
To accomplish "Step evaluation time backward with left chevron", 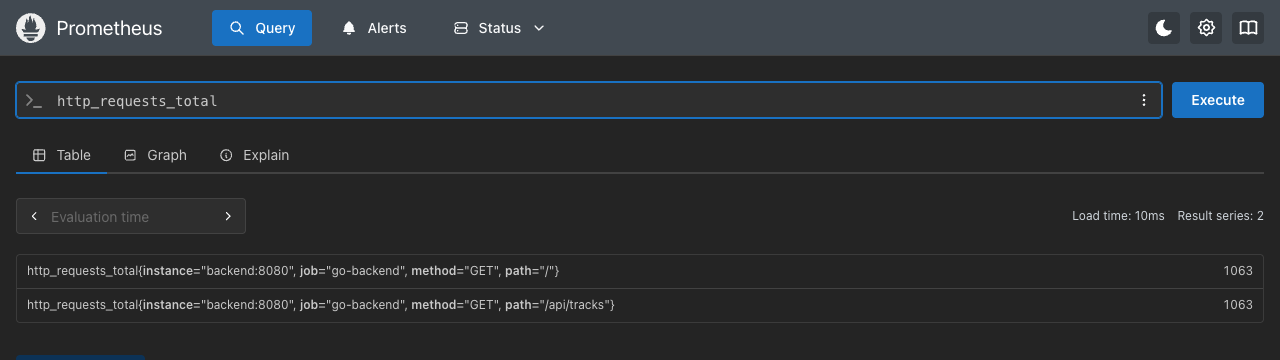I will tap(34, 216).
